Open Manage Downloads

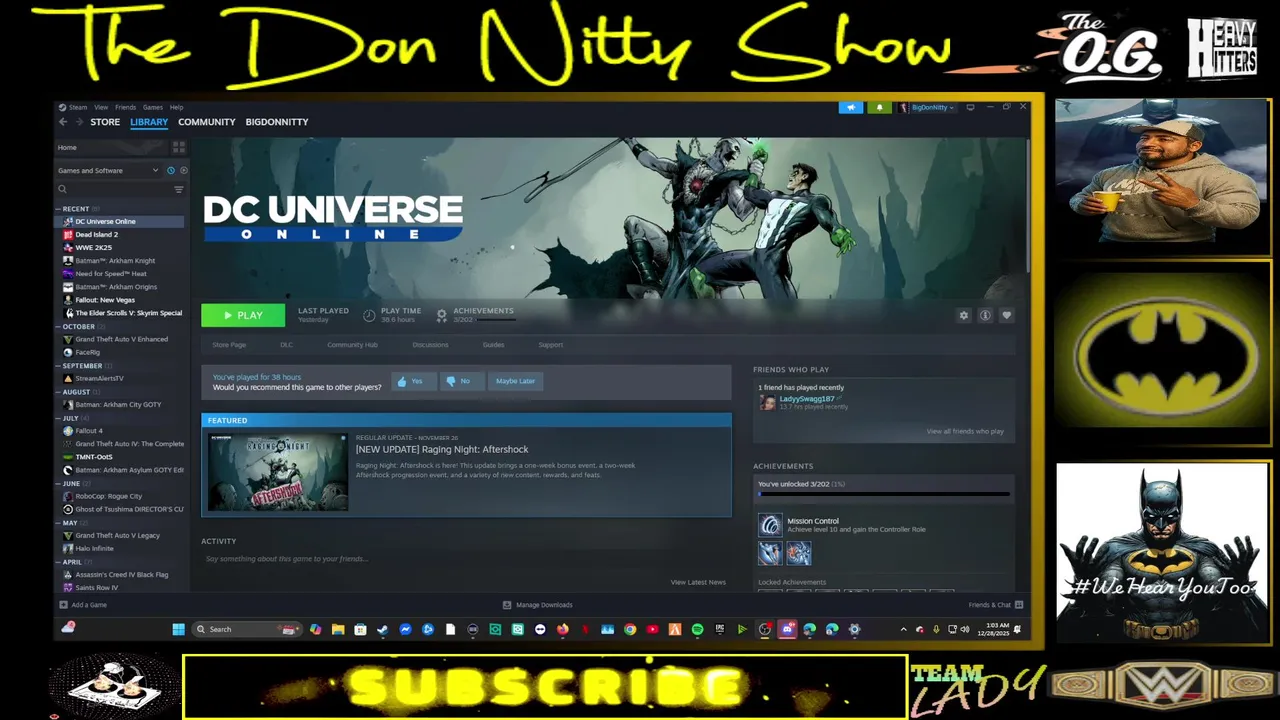coord(537,605)
